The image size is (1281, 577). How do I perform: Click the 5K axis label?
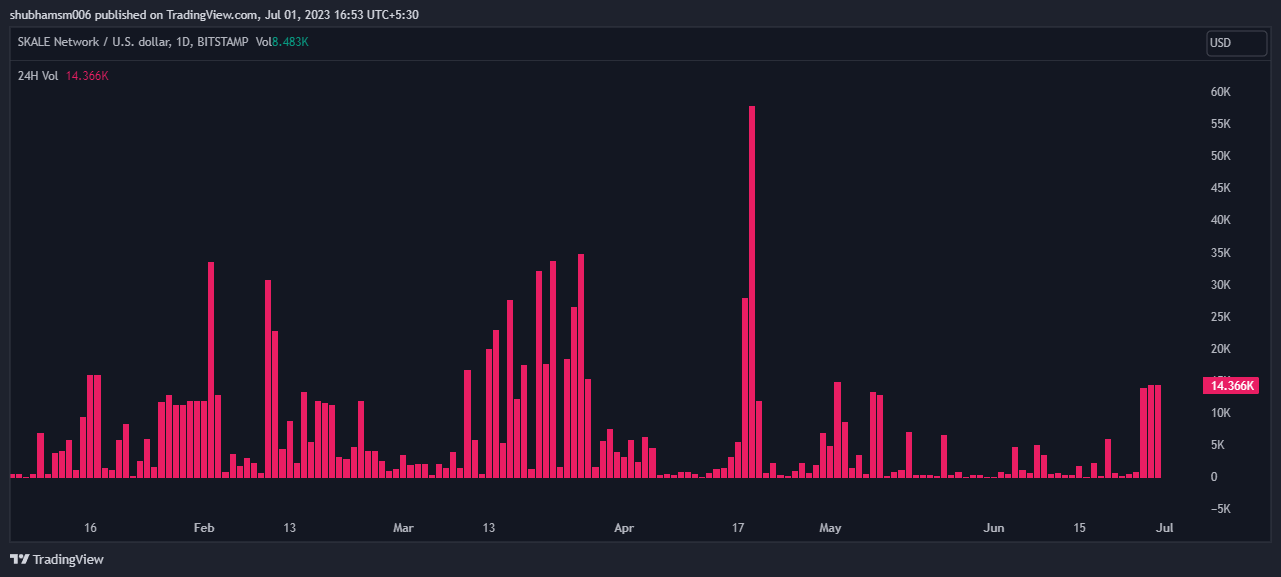(x=1217, y=445)
